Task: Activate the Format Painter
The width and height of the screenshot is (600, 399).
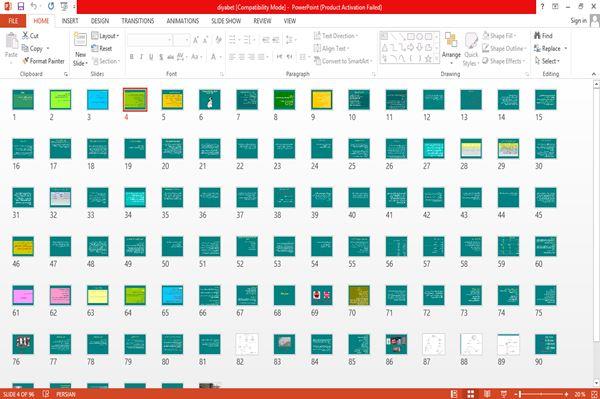Action: coord(43,61)
